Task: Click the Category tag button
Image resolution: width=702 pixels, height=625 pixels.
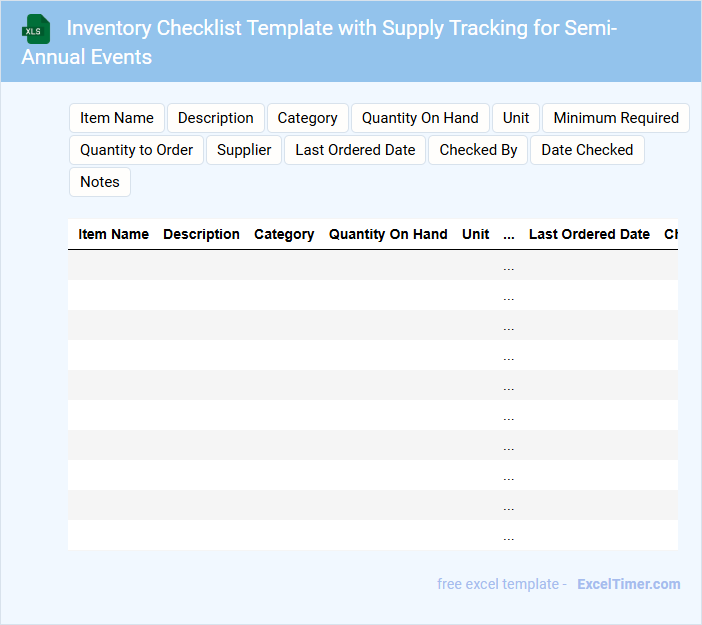Action: click(x=308, y=118)
